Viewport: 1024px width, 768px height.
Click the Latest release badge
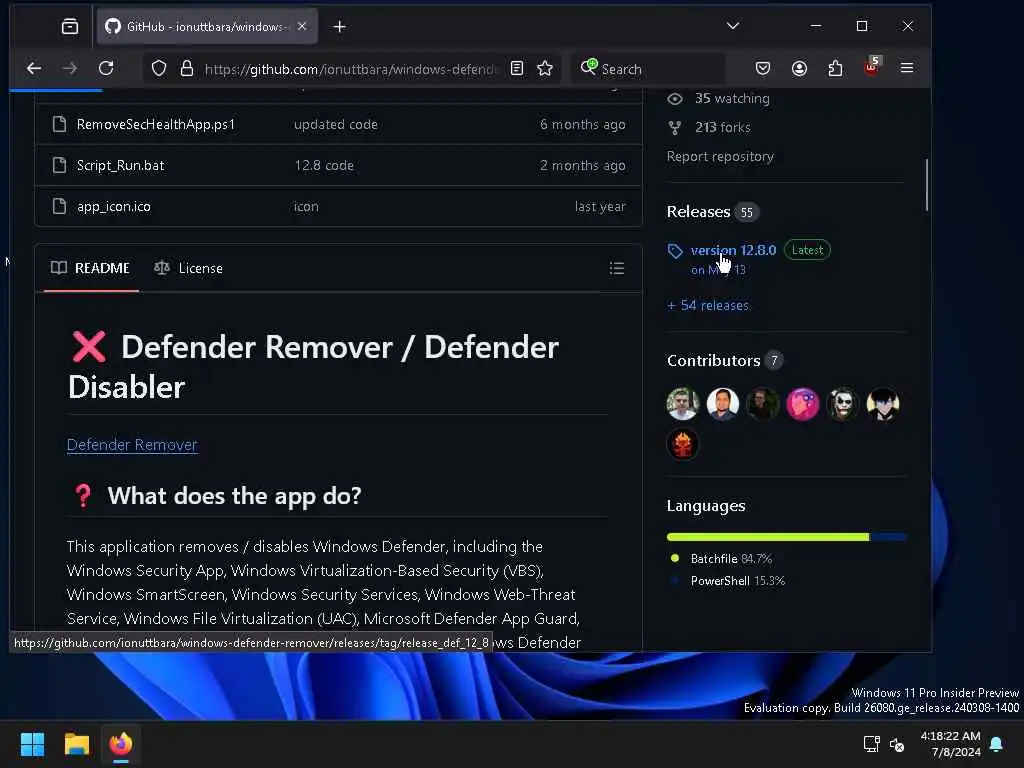807,249
